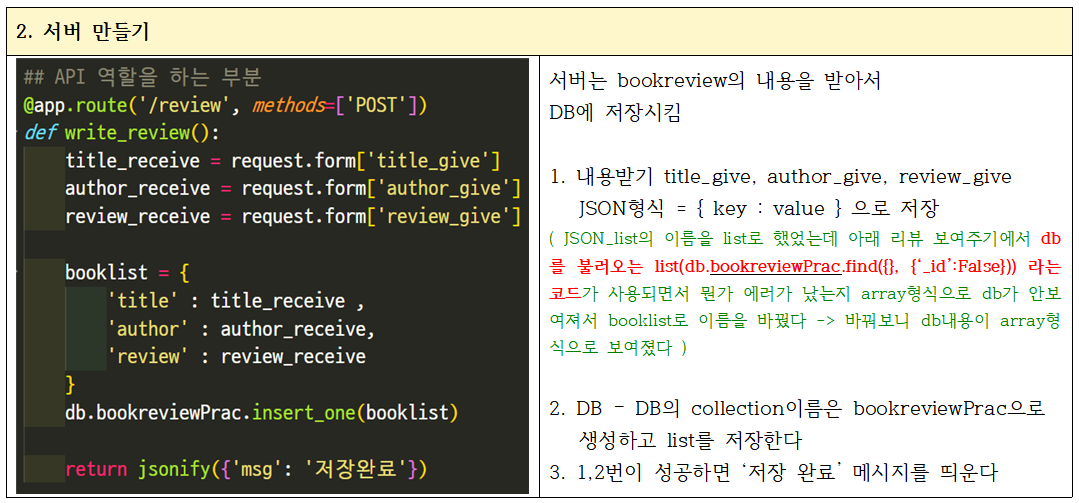Click the 'booklist = {' line
This screenshot has width=1079, height=503.
(127, 272)
